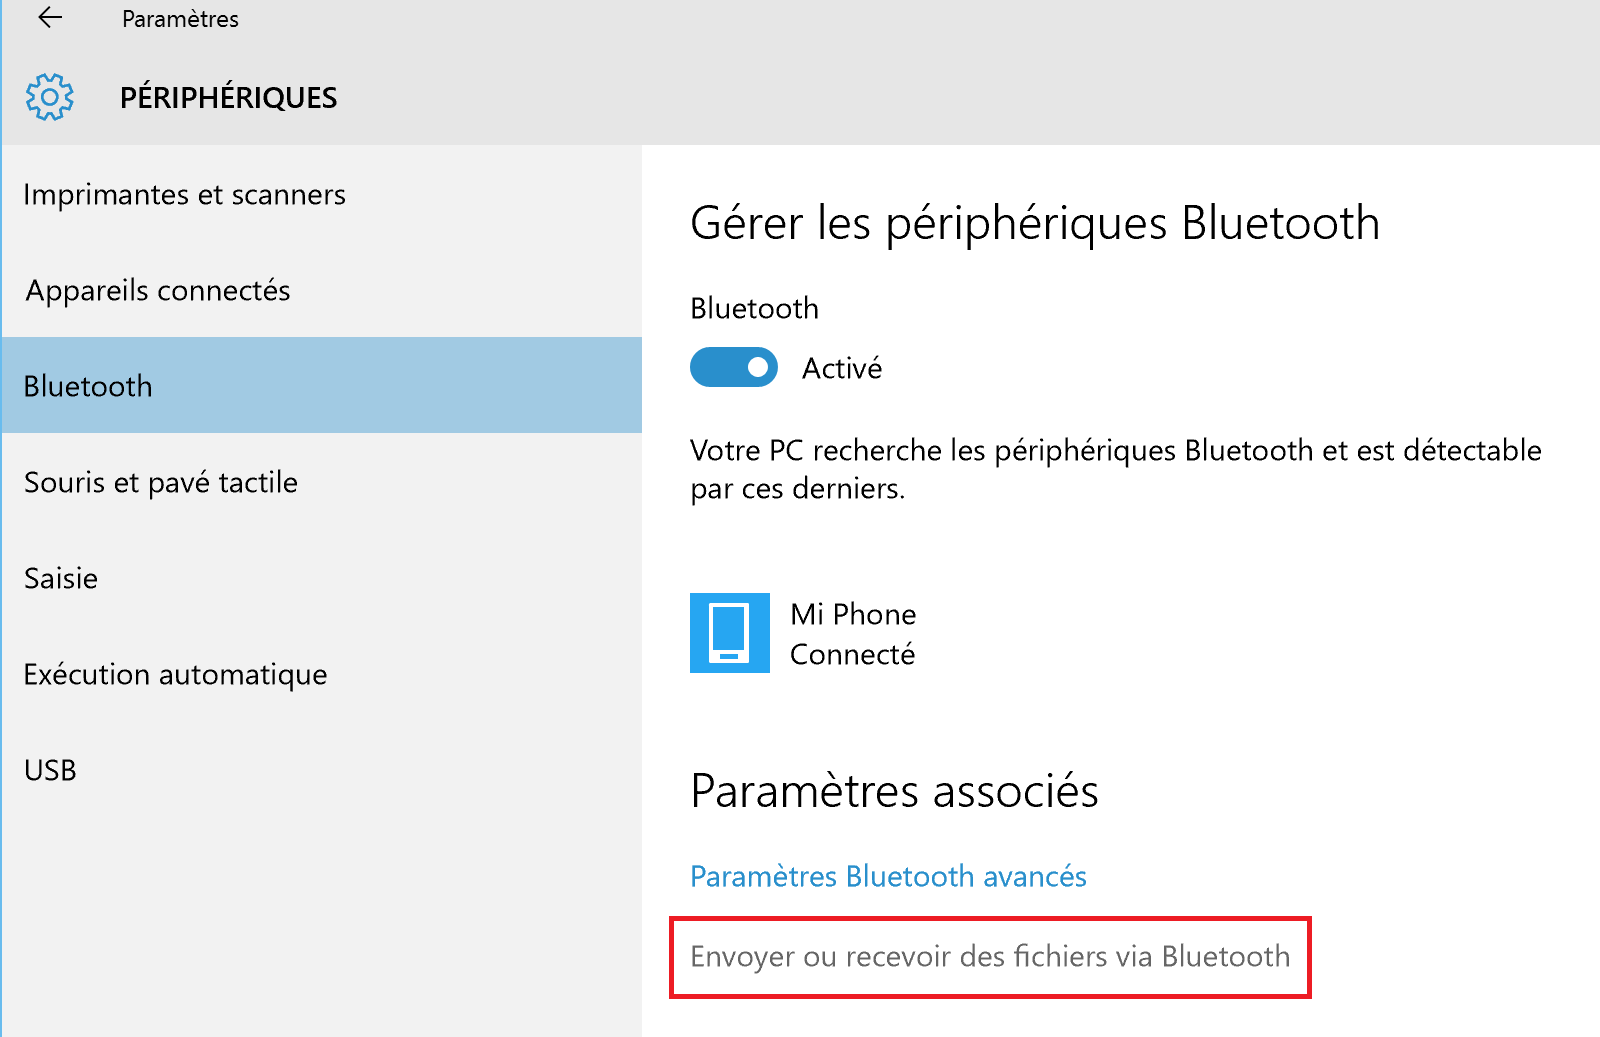Click Envoyer ou recevoir des fichiers via Bluetooth
This screenshot has width=1600, height=1037.
coord(990,957)
